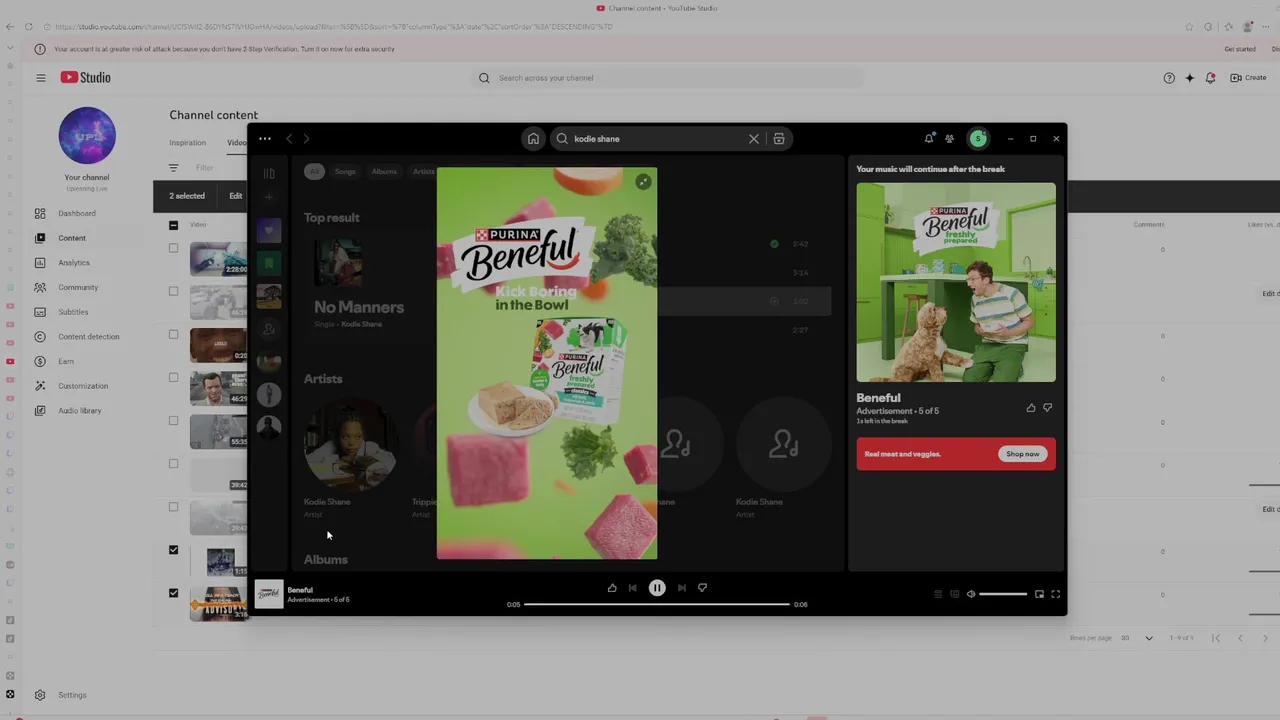The width and height of the screenshot is (1280, 720).
Task: Open Spotify notifications bell
Action: pyautogui.click(x=928, y=139)
